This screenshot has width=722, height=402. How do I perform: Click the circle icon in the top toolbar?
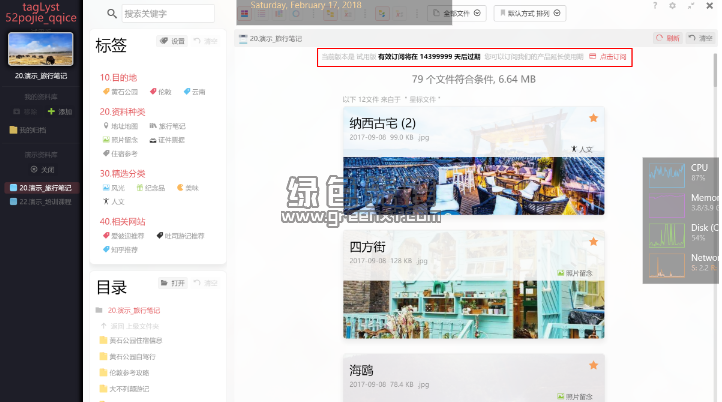[296, 14]
